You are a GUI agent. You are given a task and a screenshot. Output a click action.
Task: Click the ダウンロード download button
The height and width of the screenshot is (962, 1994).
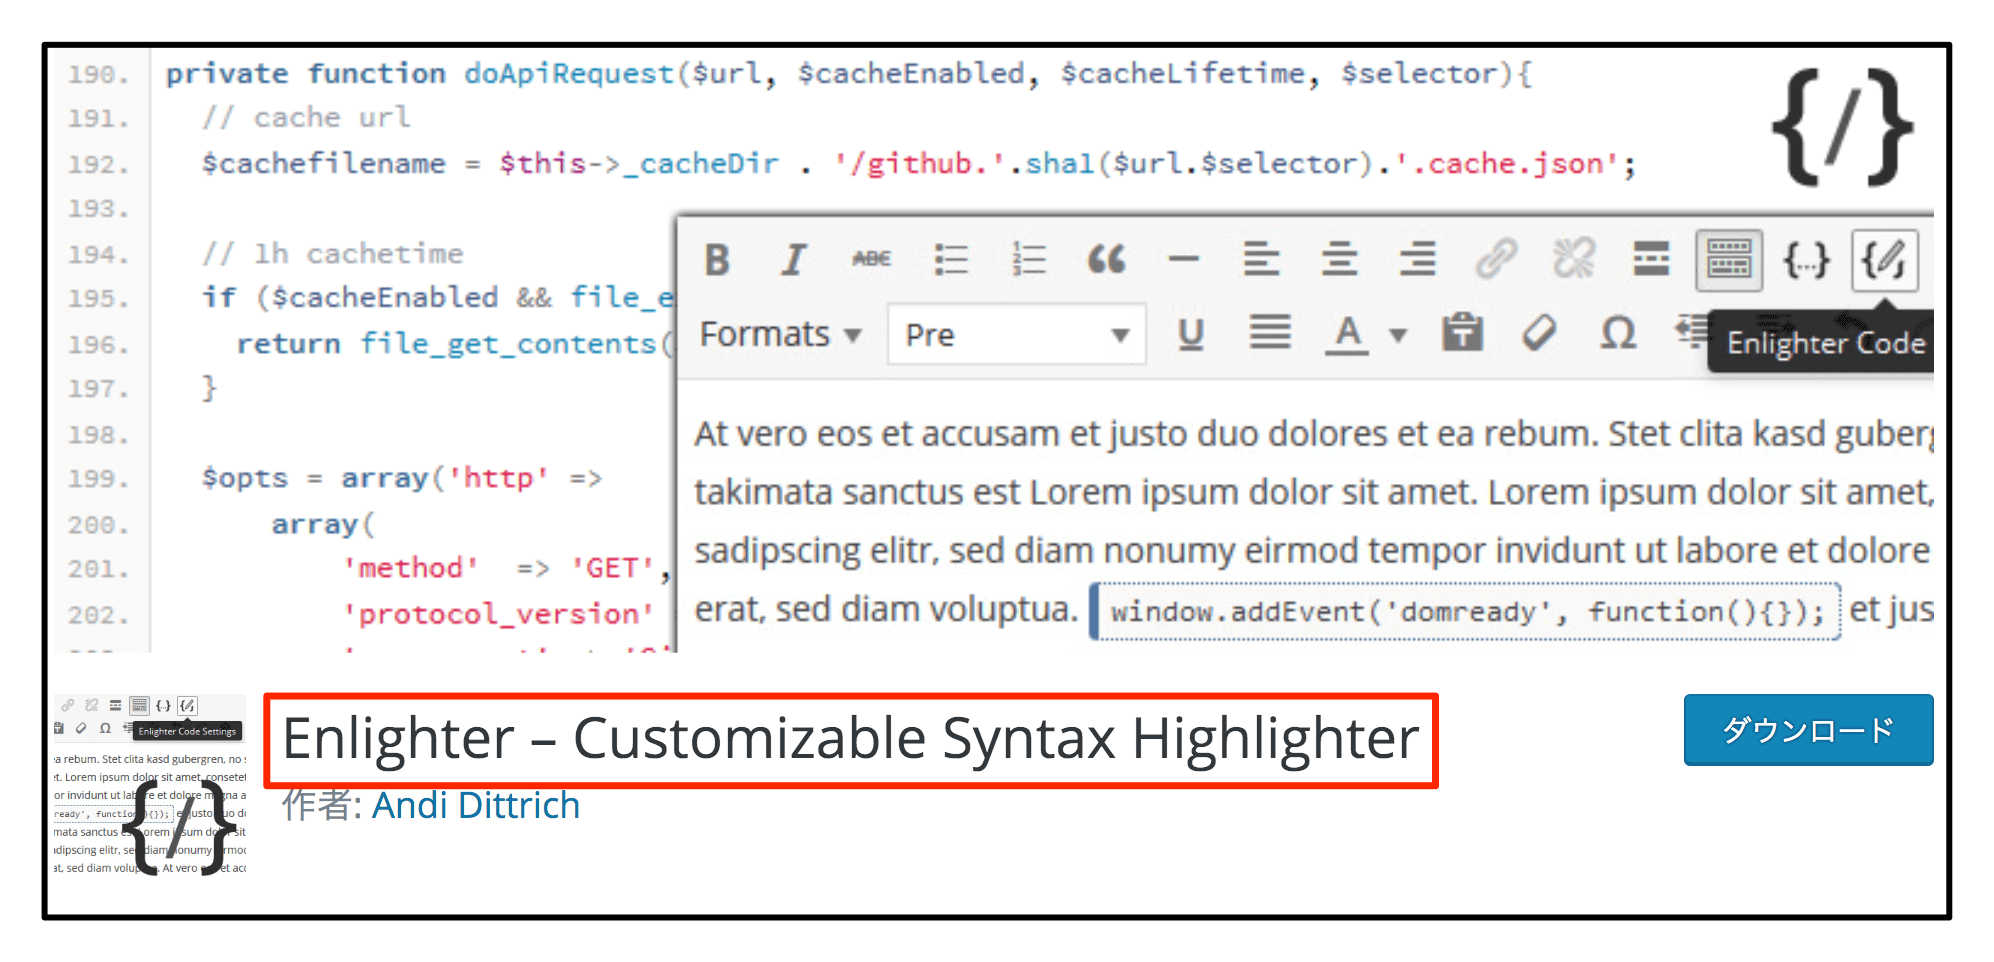click(1808, 730)
